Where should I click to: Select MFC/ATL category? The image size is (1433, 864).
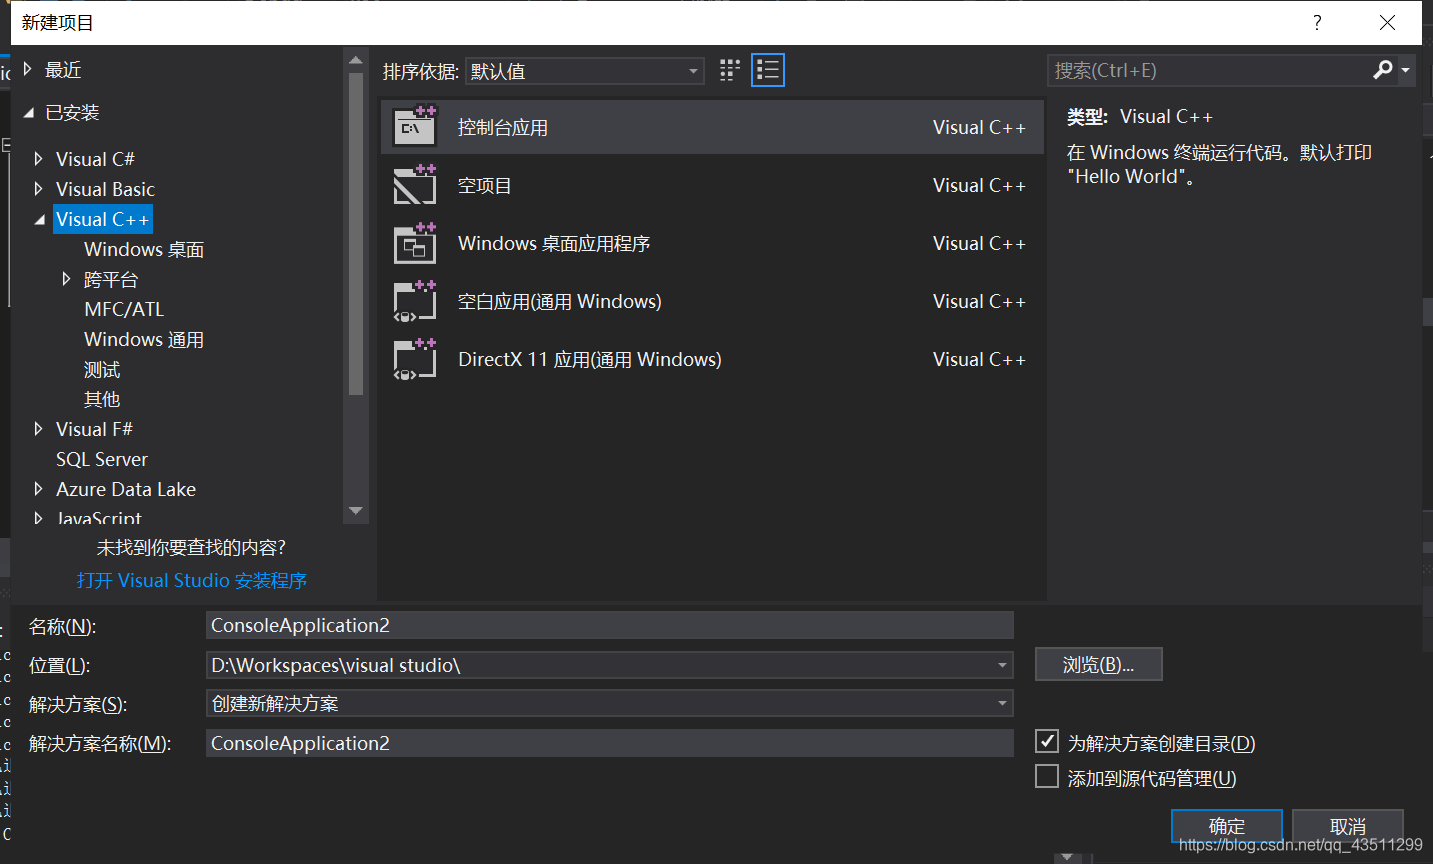tap(124, 309)
